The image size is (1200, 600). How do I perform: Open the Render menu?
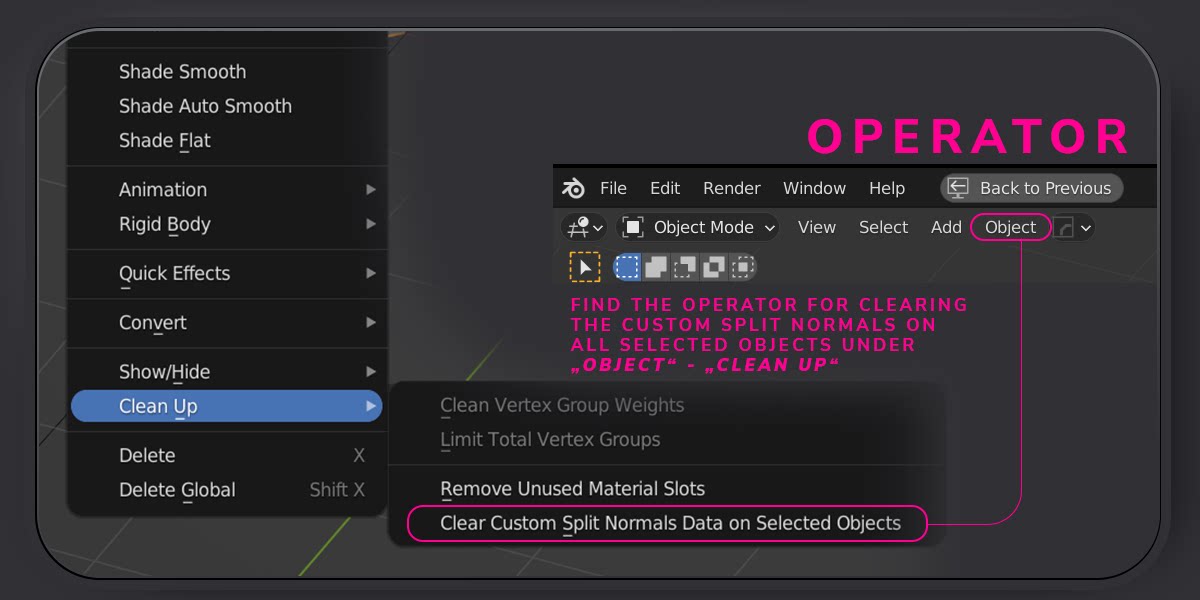pos(731,188)
